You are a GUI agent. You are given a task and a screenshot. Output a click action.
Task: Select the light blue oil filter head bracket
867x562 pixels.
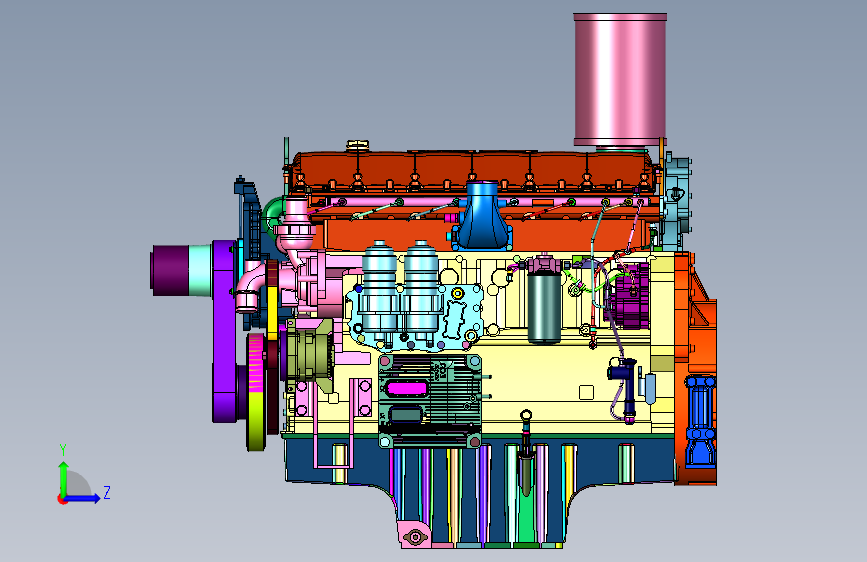pyautogui.click(x=415, y=318)
